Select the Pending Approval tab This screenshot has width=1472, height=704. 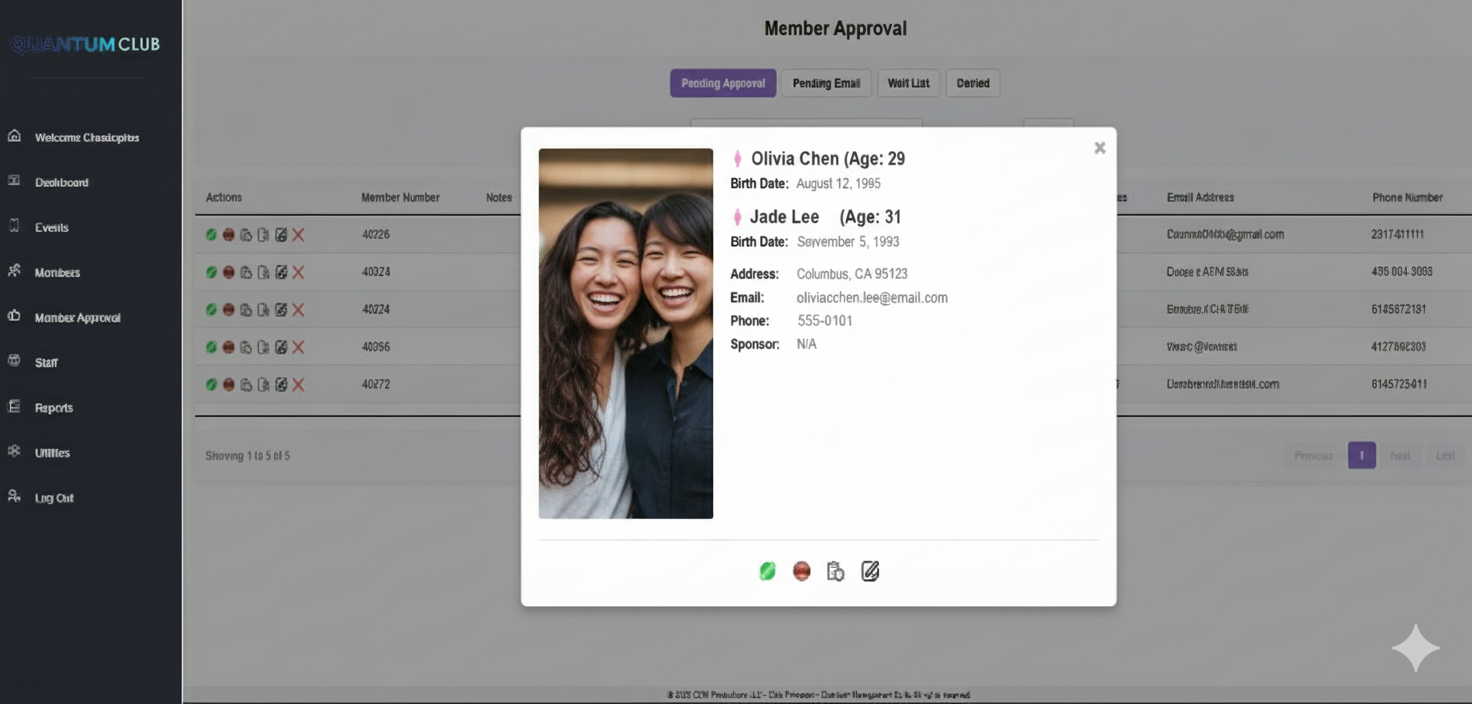point(722,83)
